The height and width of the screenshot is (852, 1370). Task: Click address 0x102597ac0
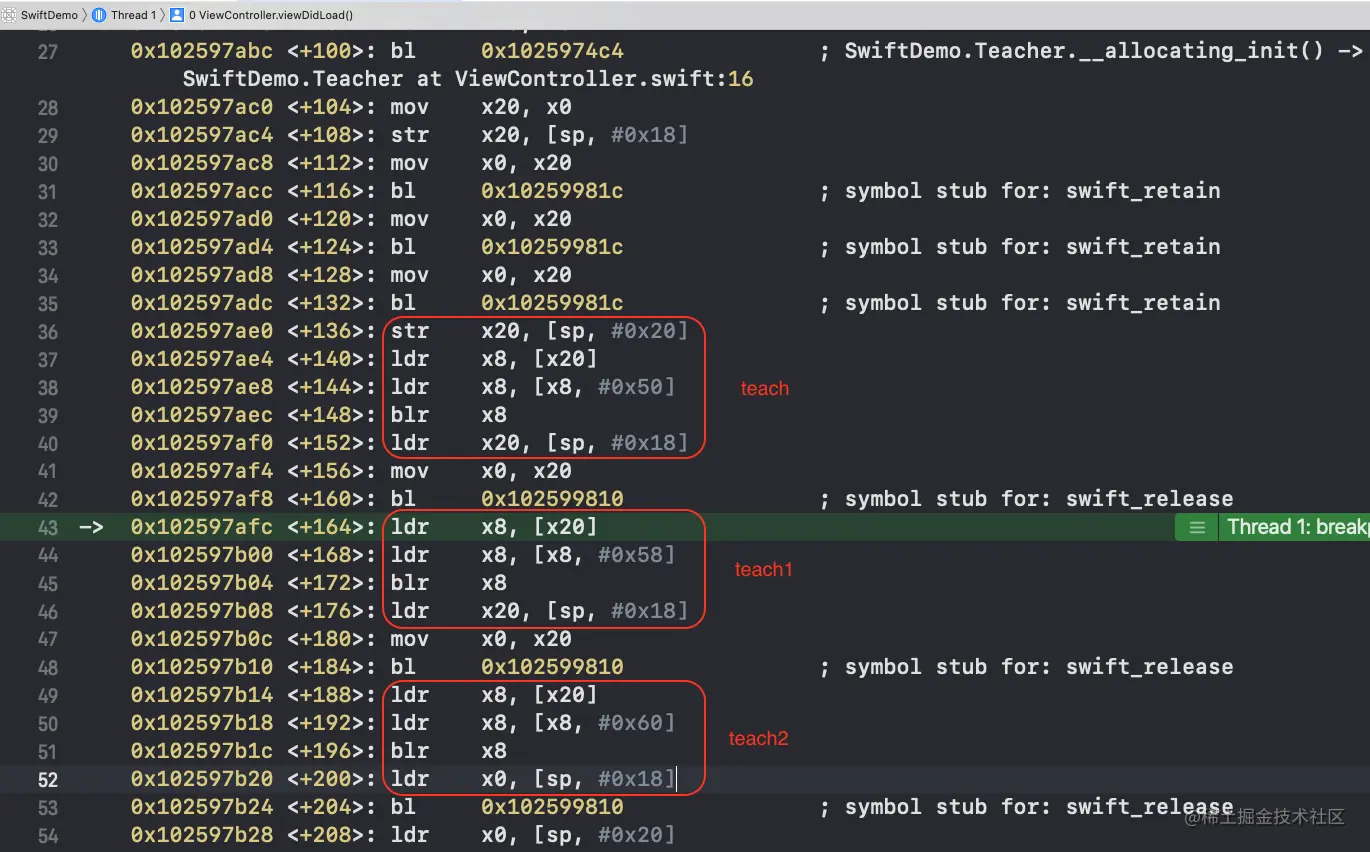click(202, 107)
